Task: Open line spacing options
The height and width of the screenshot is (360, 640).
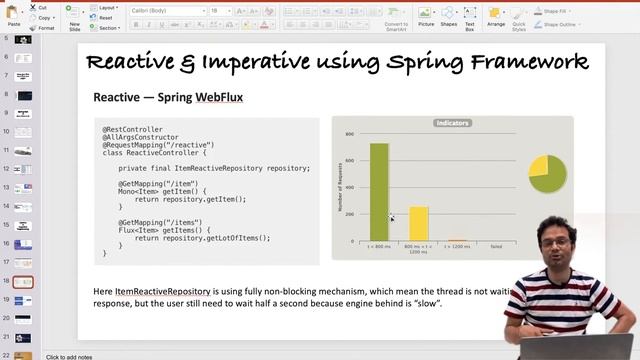Action: pos(353,11)
